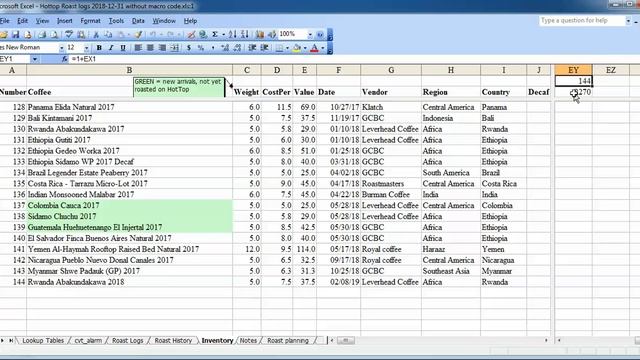The image size is (640, 360).
Task: Open the Name Box dropdown arrow
Action: pos(35,59)
